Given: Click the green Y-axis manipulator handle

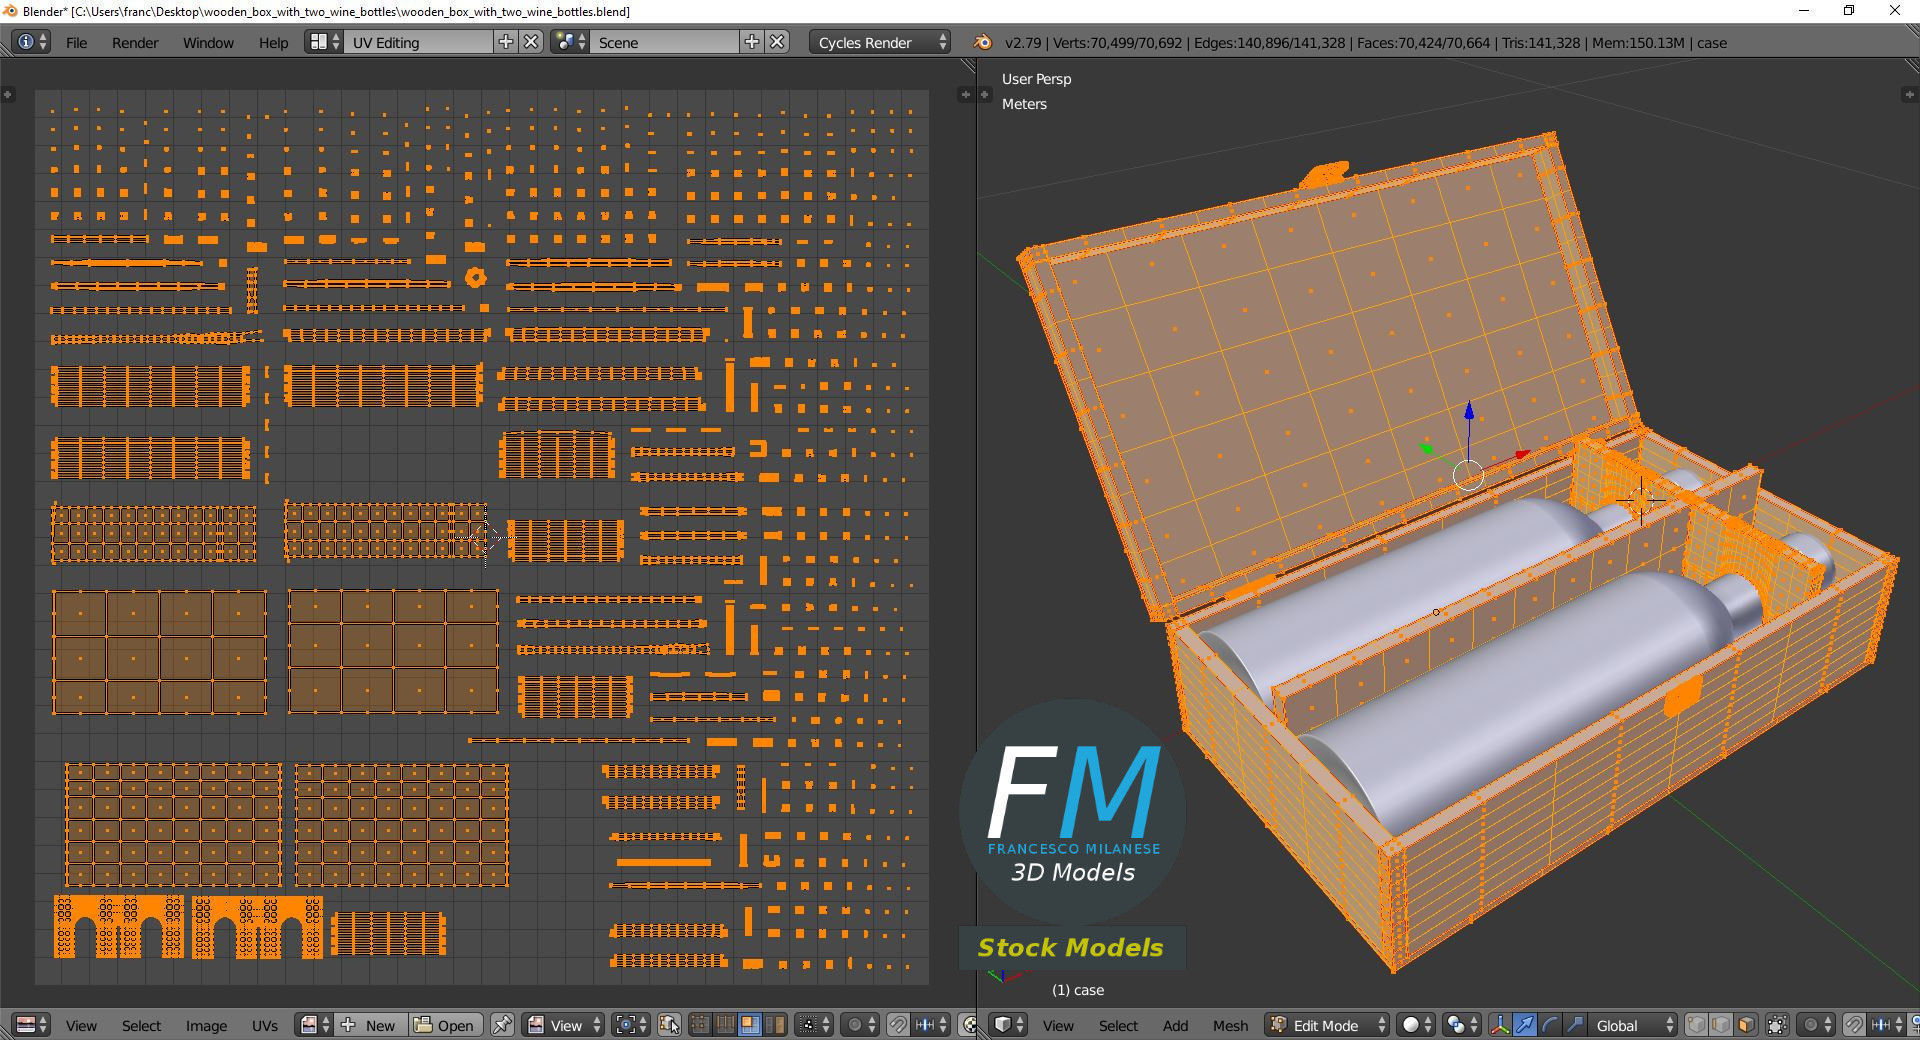Looking at the screenshot, I should point(1427,449).
